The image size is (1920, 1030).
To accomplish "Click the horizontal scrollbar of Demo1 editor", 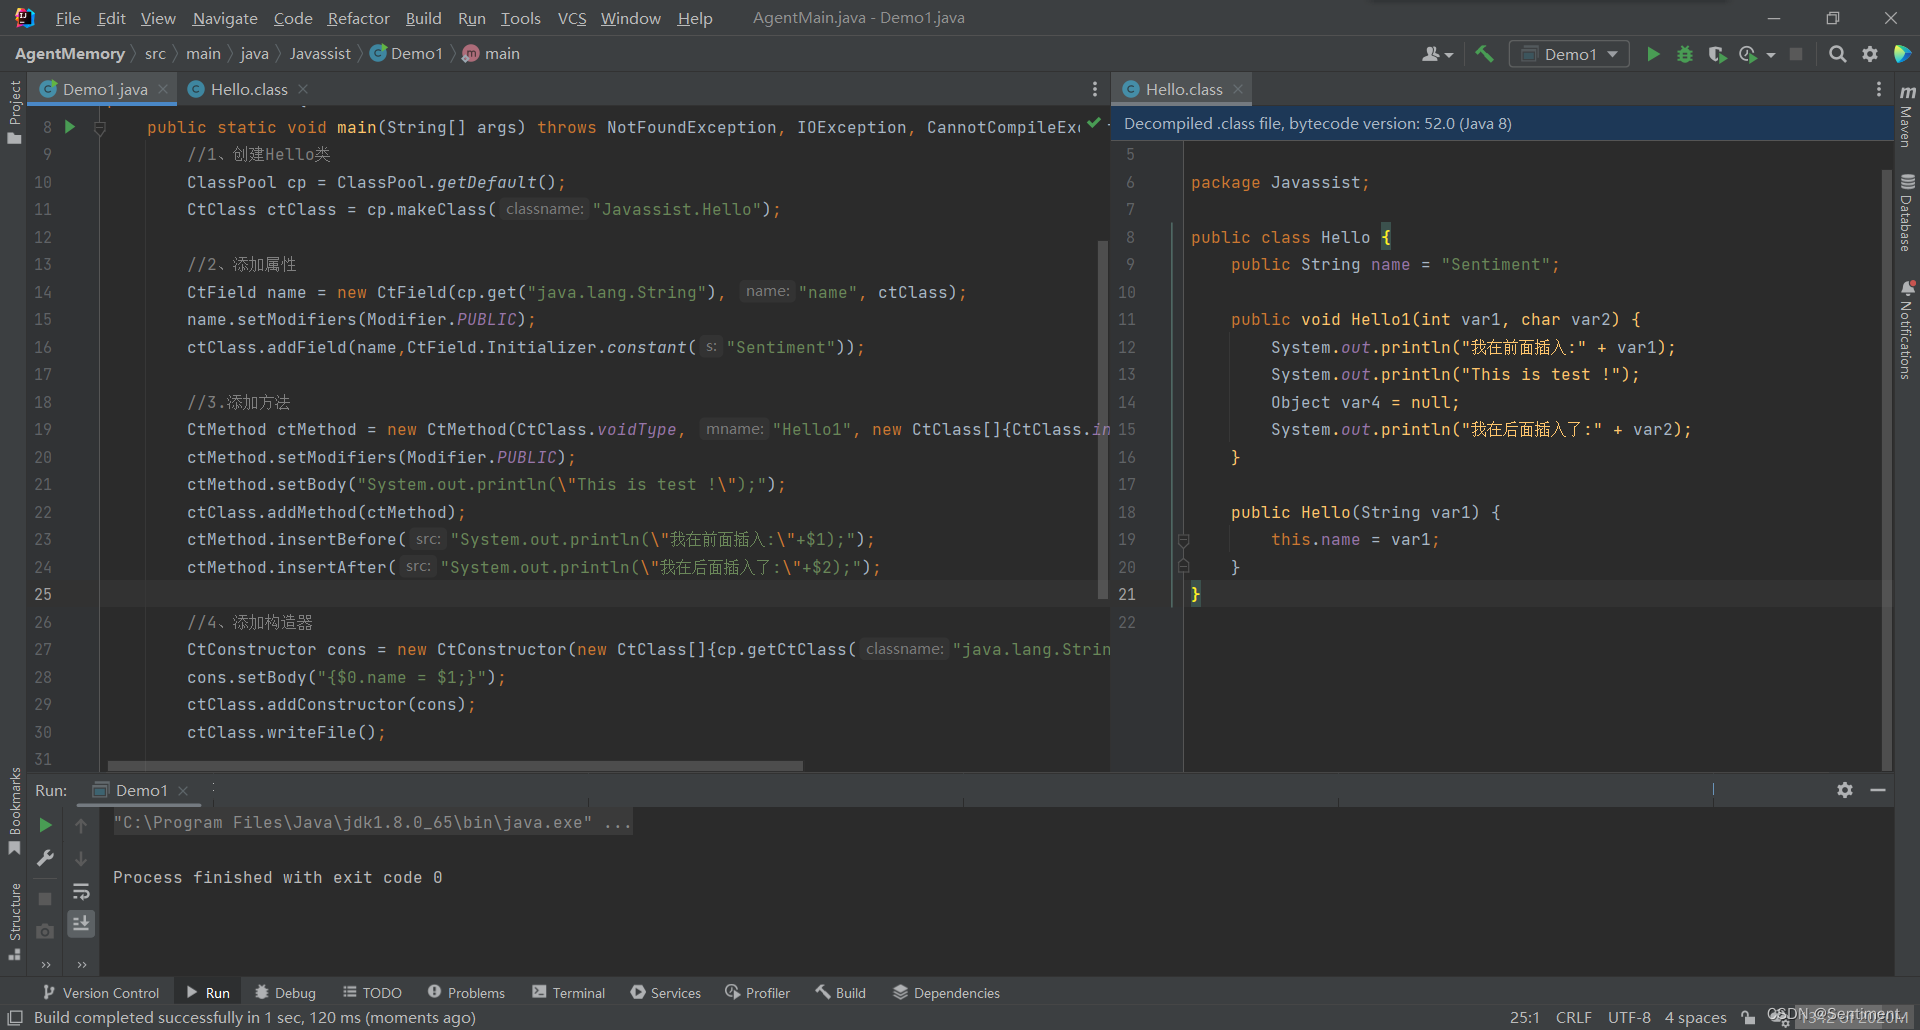I will click(455, 766).
